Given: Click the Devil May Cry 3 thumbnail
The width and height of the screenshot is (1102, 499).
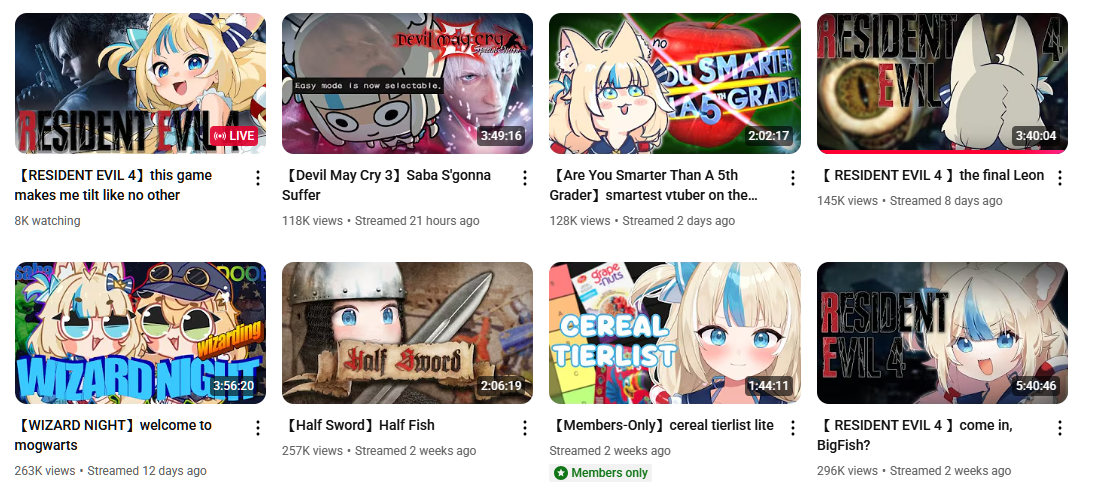Looking at the screenshot, I should [x=408, y=83].
